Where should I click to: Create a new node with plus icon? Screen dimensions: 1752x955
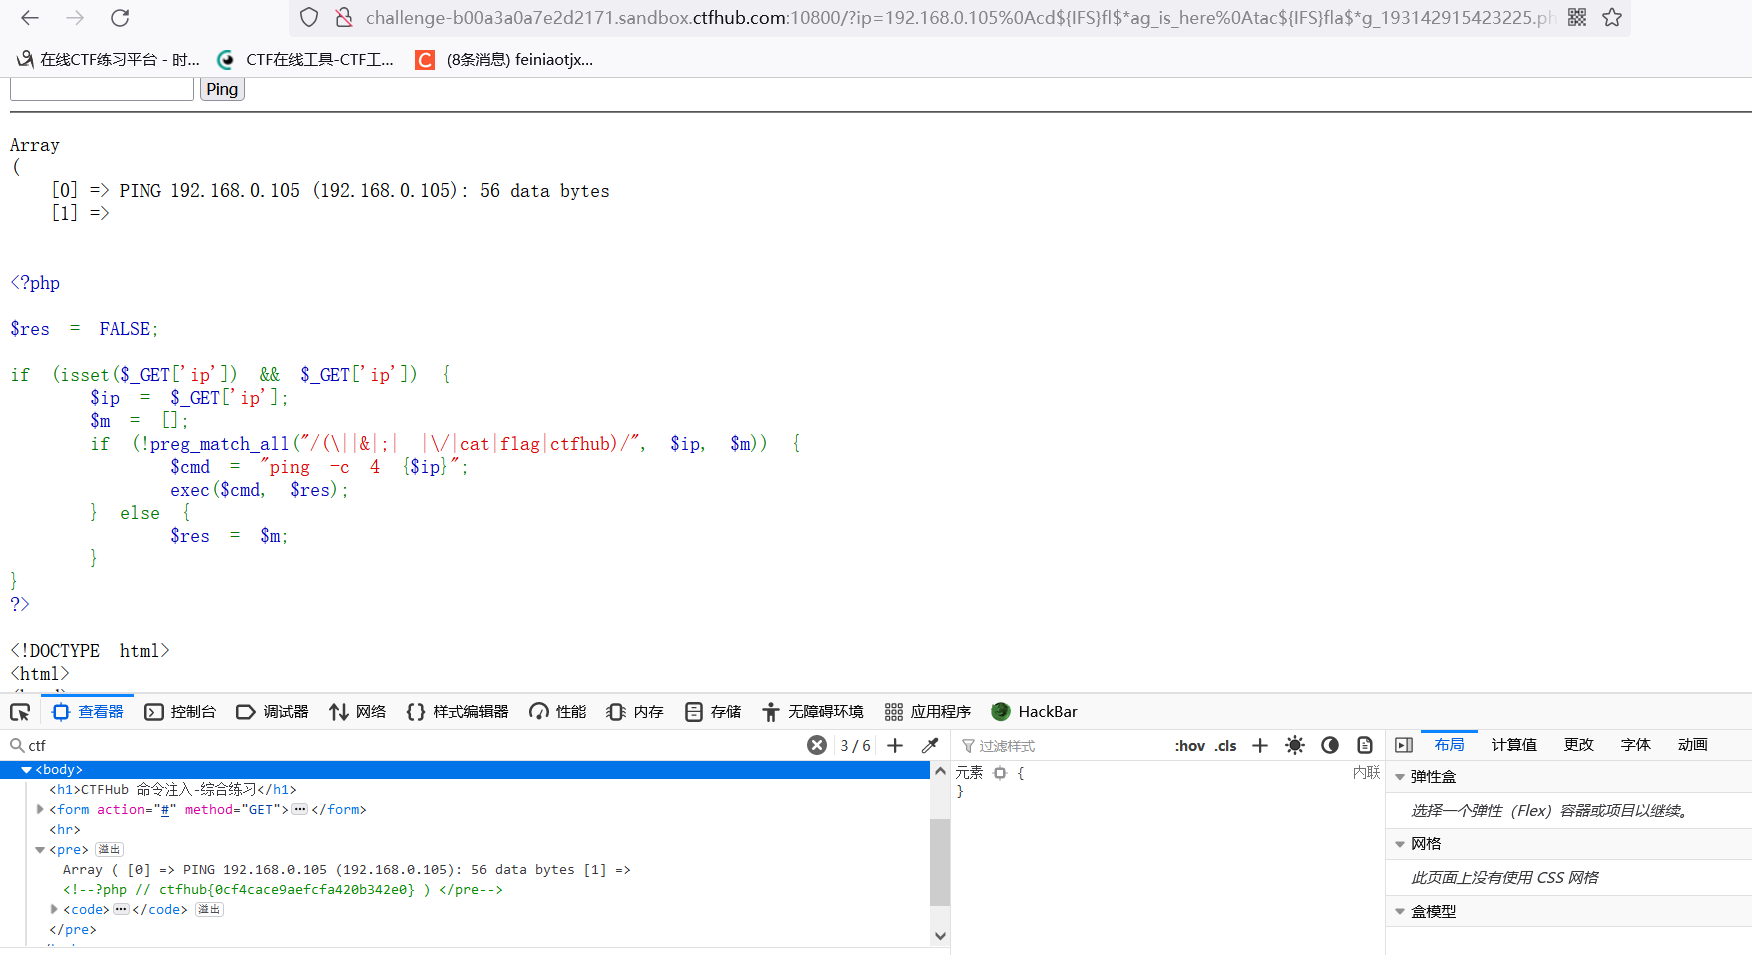[895, 745]
